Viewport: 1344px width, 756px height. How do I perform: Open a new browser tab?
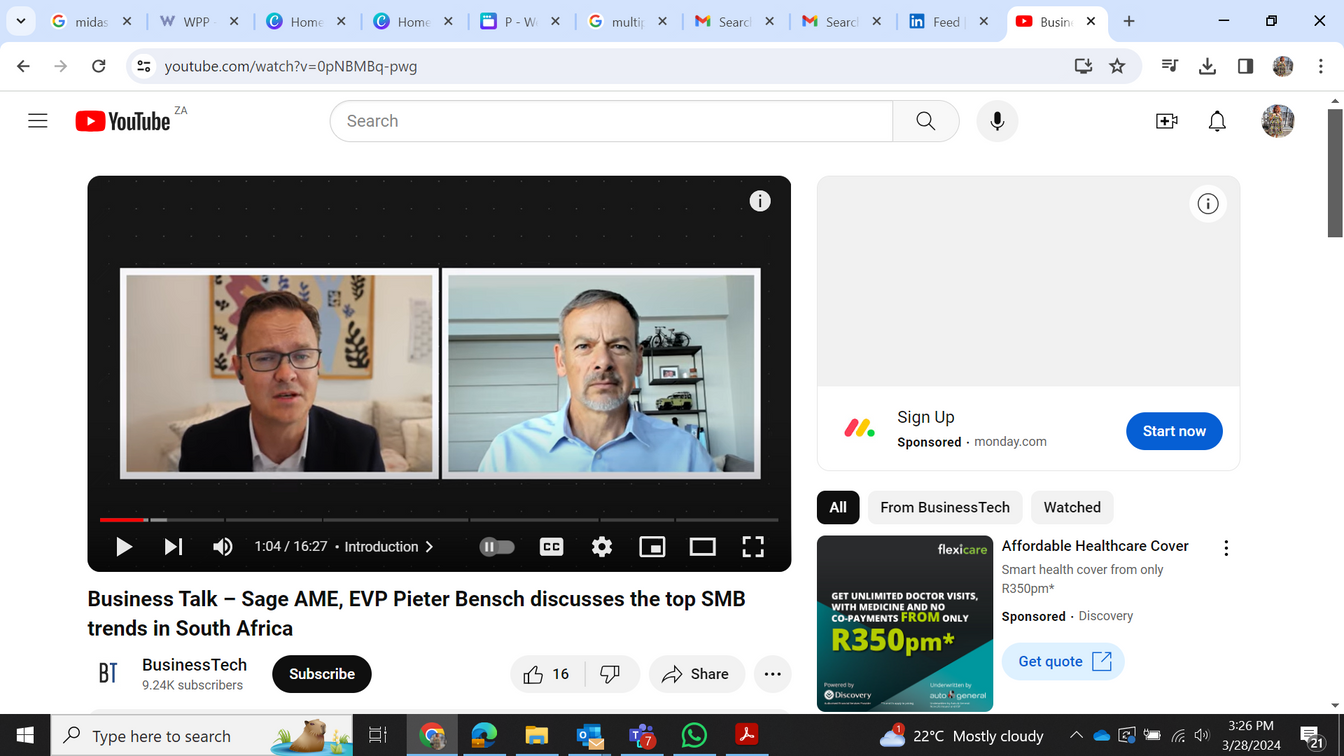(x=1129, y=21)
